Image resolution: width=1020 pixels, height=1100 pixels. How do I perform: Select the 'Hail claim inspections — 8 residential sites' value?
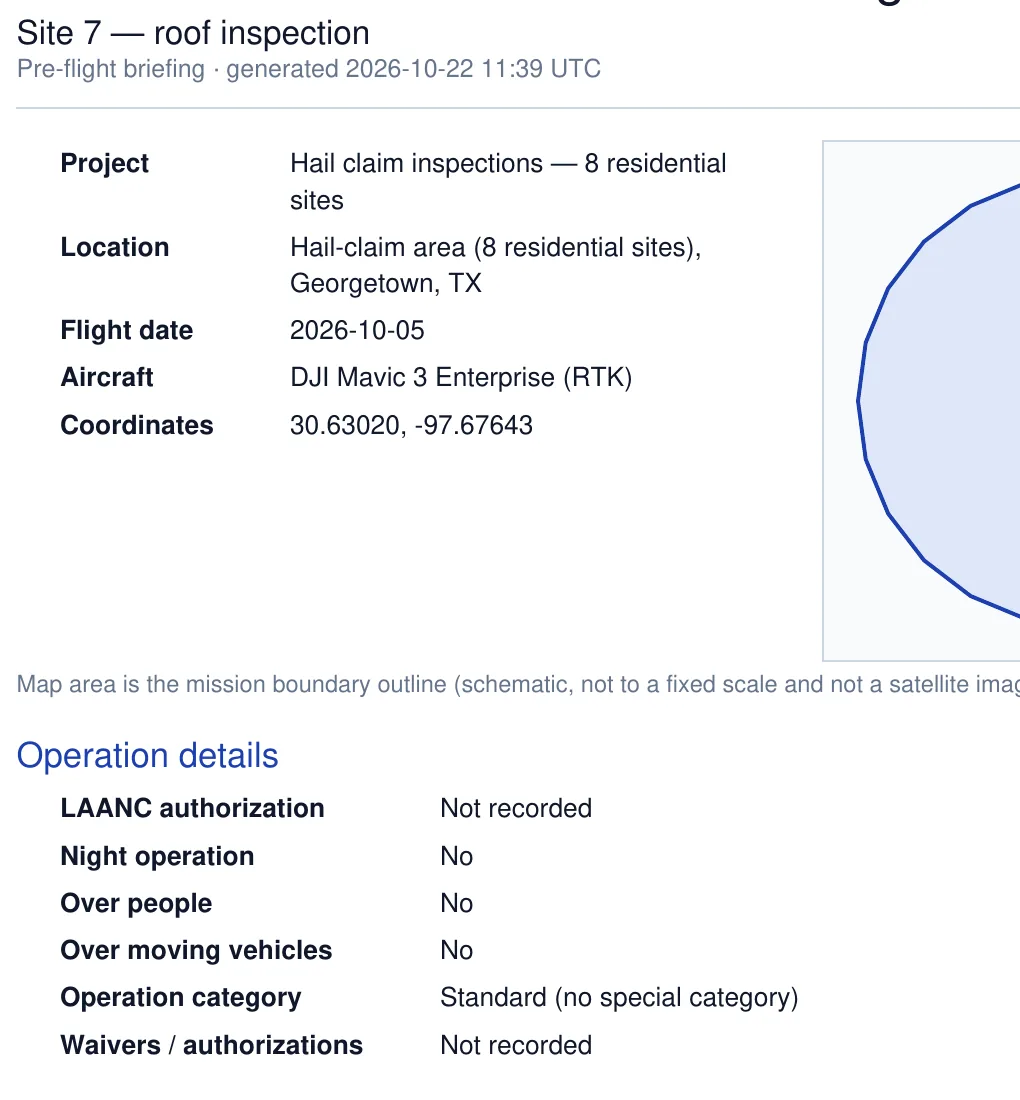508,182
